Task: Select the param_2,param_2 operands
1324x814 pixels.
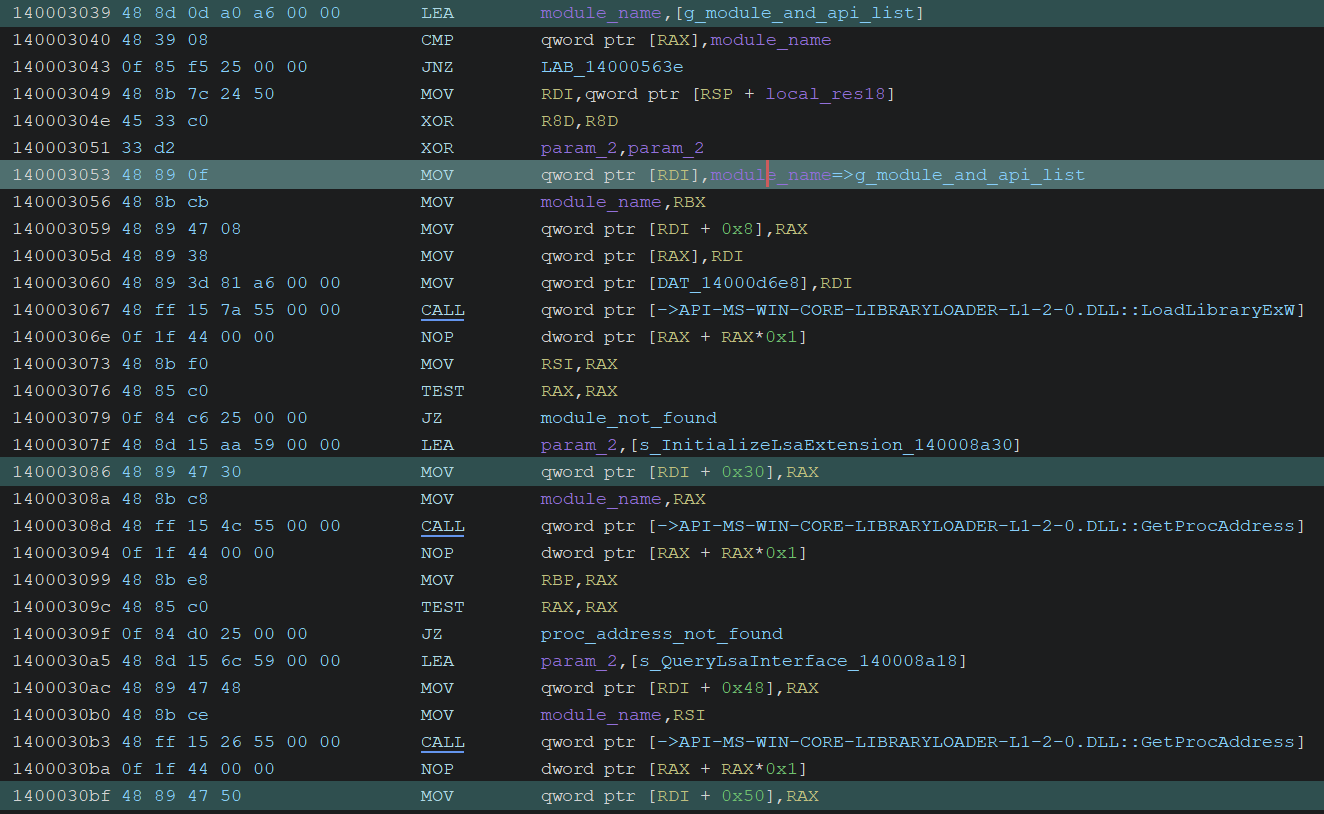Action: point(623,148)
